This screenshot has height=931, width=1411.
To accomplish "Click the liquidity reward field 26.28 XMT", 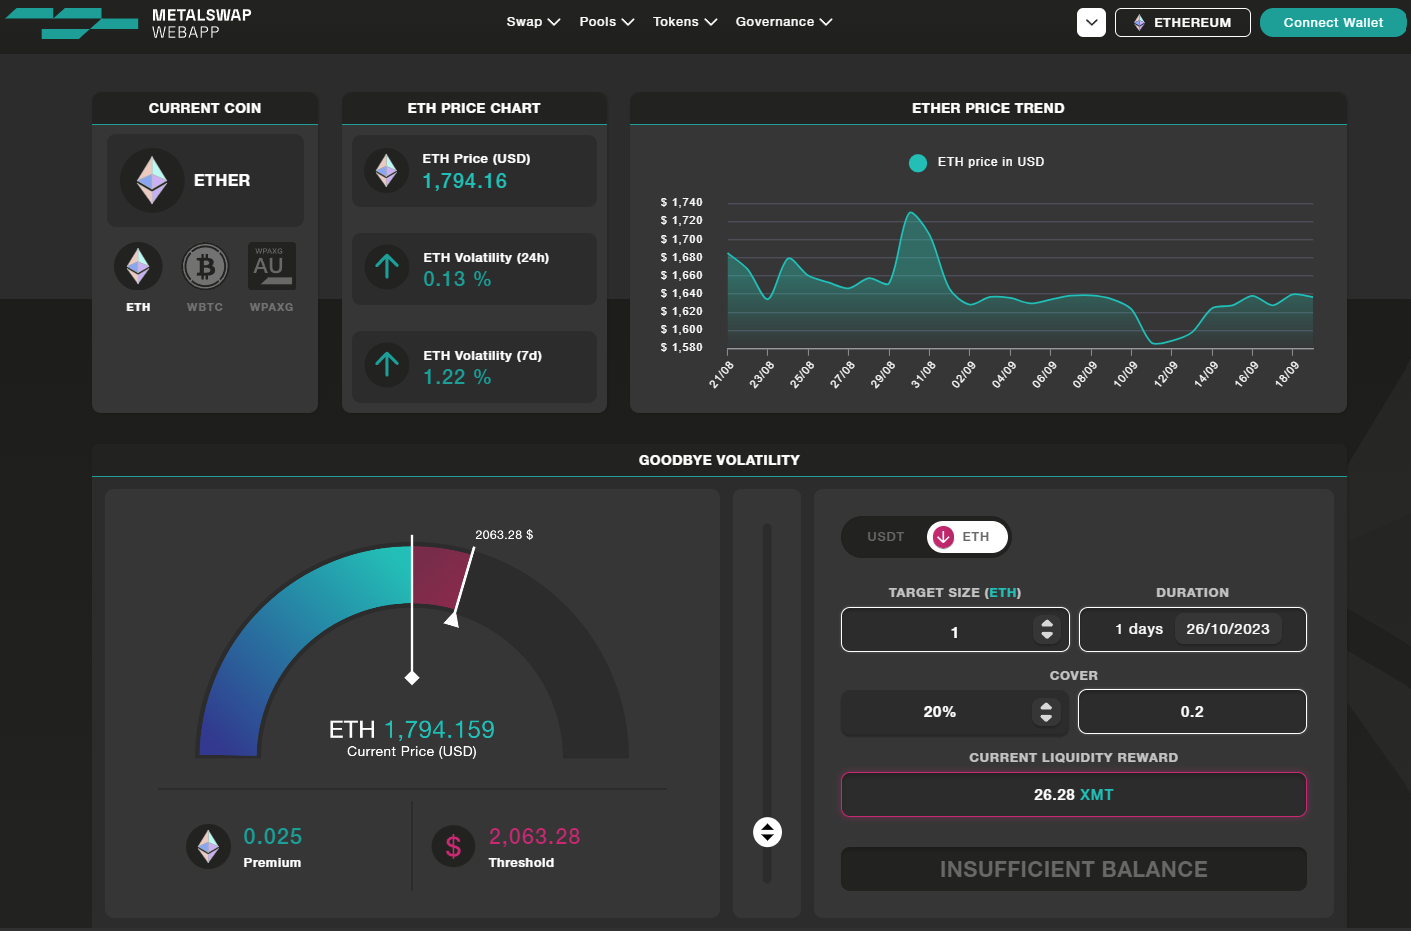I will coord(1074,795).
